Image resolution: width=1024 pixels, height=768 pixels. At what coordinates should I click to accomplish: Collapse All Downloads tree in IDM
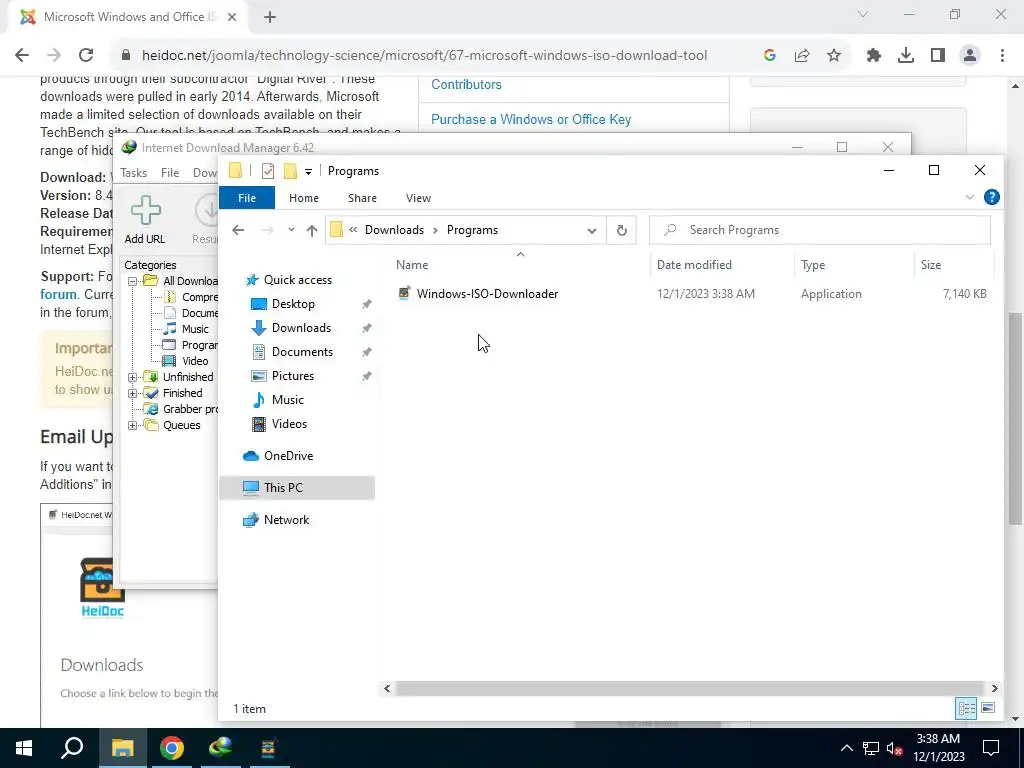coord(133,281)
